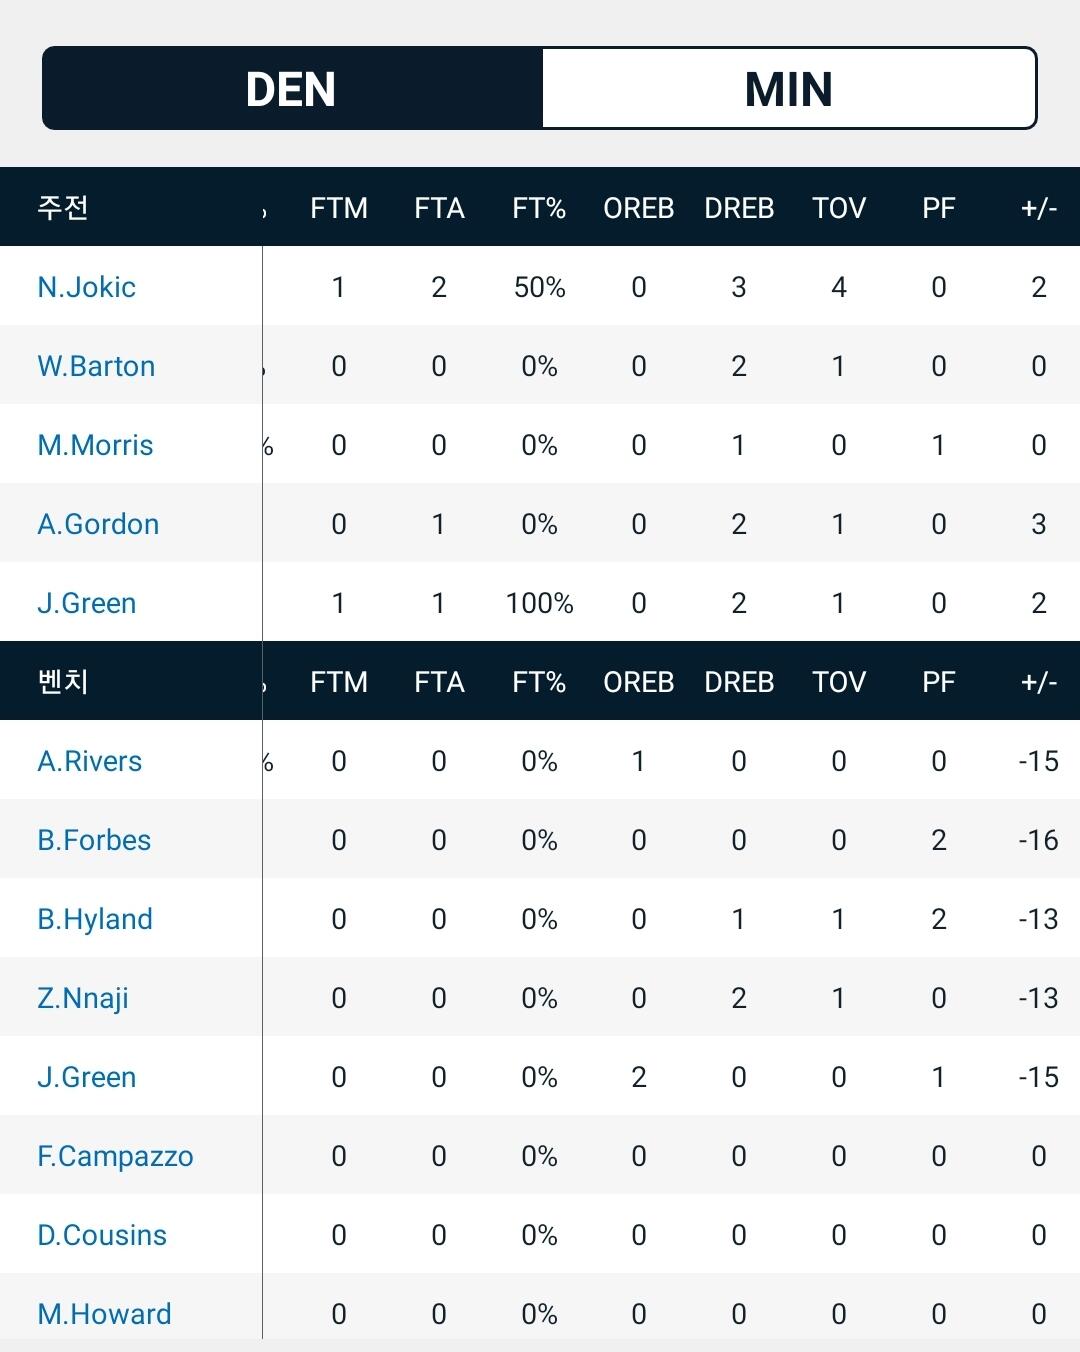Click FT% column header in starters table

(539, 208)
